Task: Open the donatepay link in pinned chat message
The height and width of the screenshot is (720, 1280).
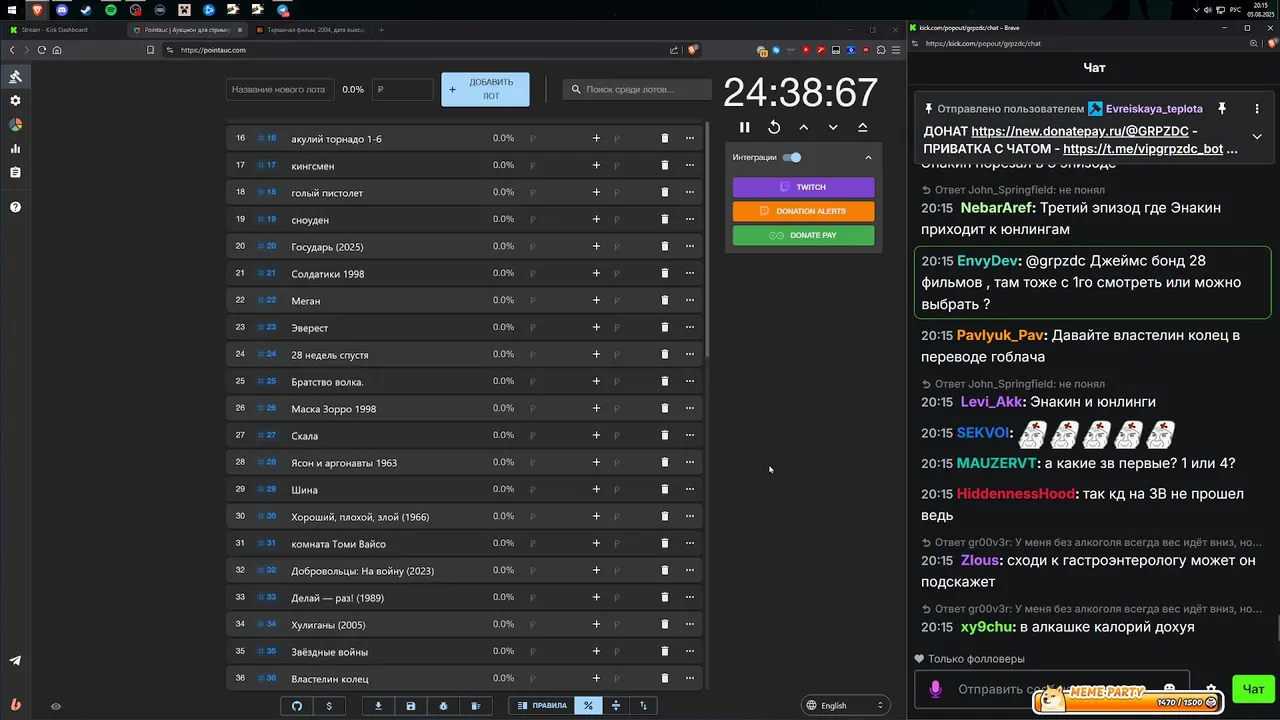Action: [1080, 131]
